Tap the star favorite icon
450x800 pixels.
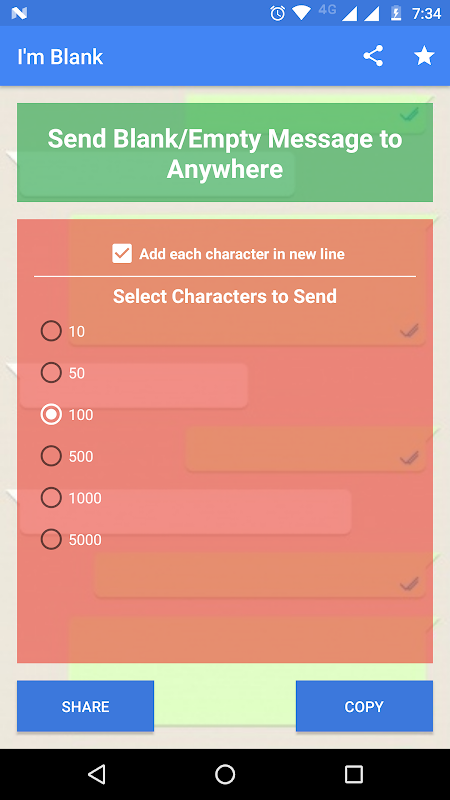click(x=424, y=56)
